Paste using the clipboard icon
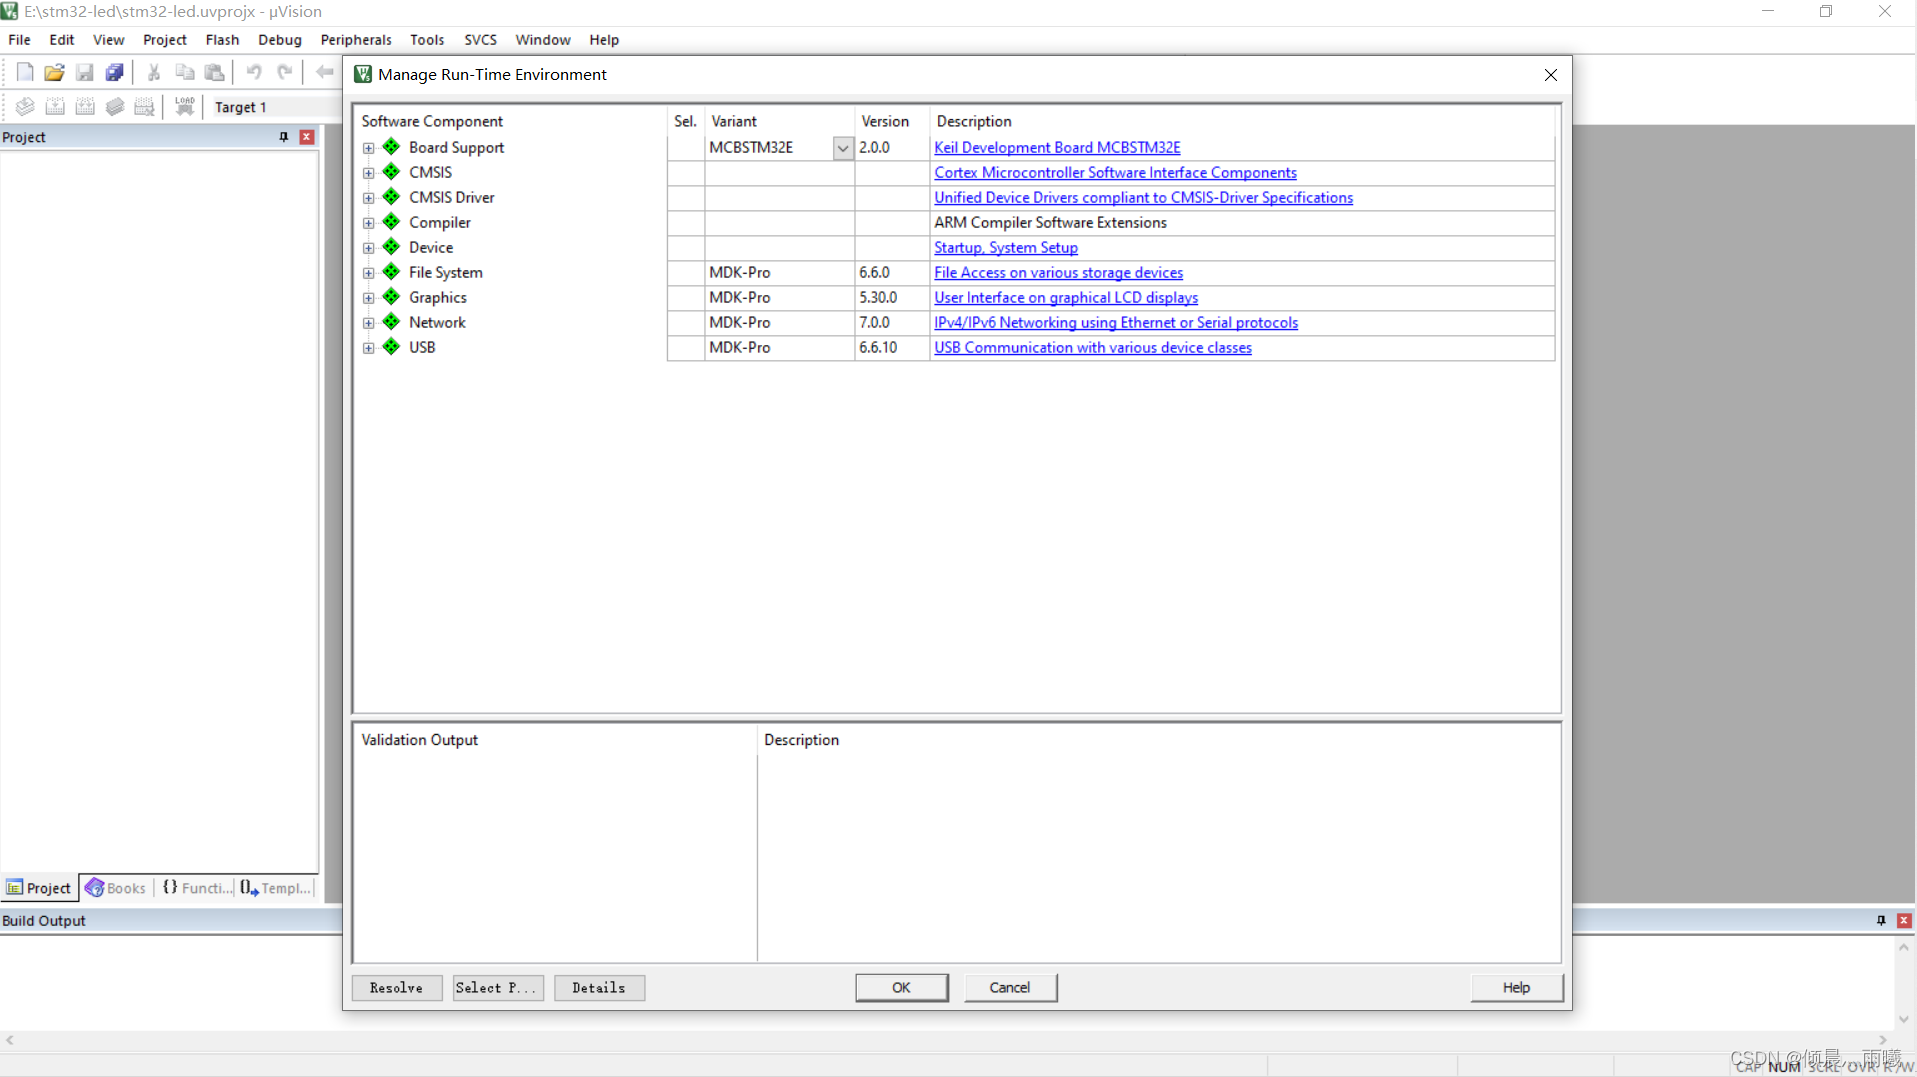 [x=214, y=72]
